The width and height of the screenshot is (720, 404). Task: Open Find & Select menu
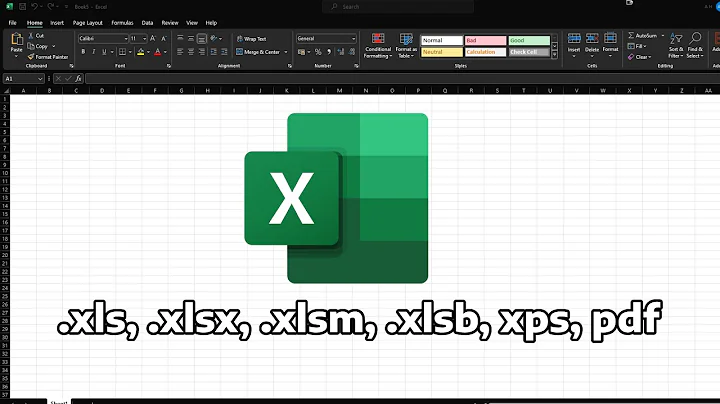click(x=695, y=45)
